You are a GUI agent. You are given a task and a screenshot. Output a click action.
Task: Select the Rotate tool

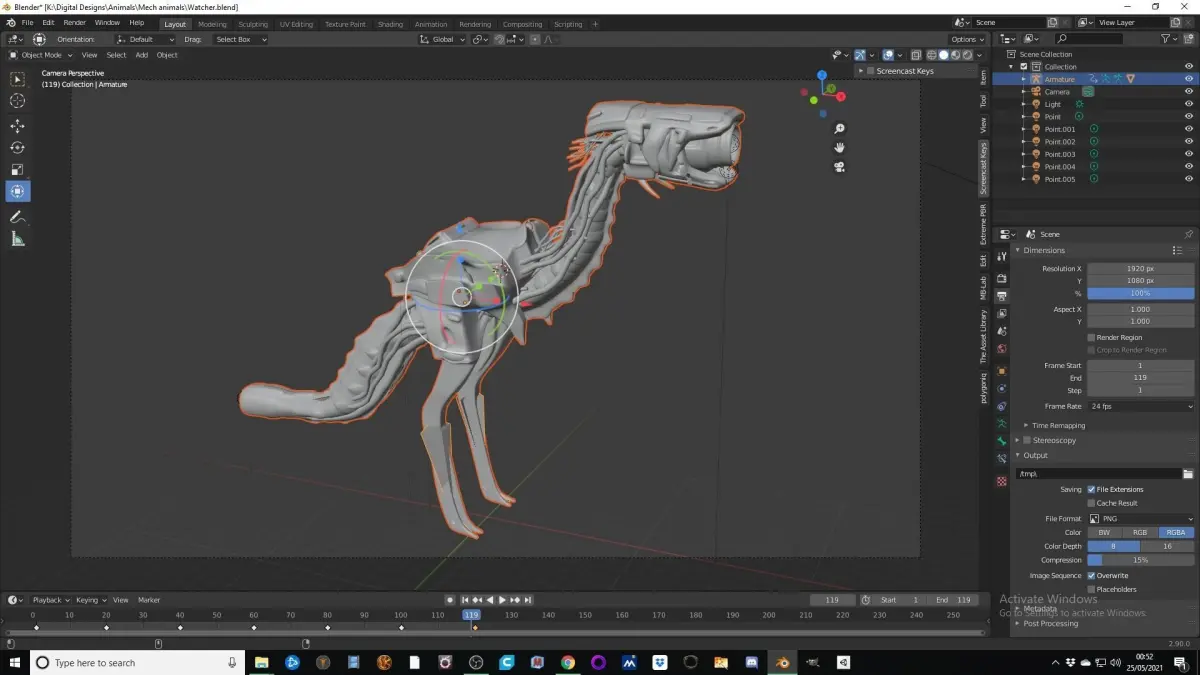click(18, 148)
